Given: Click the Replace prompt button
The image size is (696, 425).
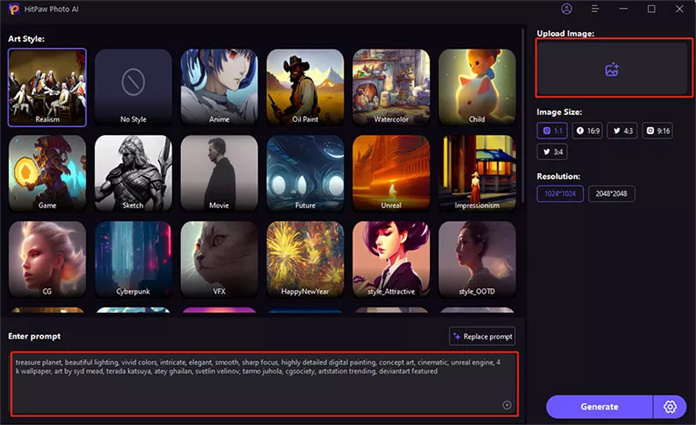Looking at the screenshot, I should (482, 337).
